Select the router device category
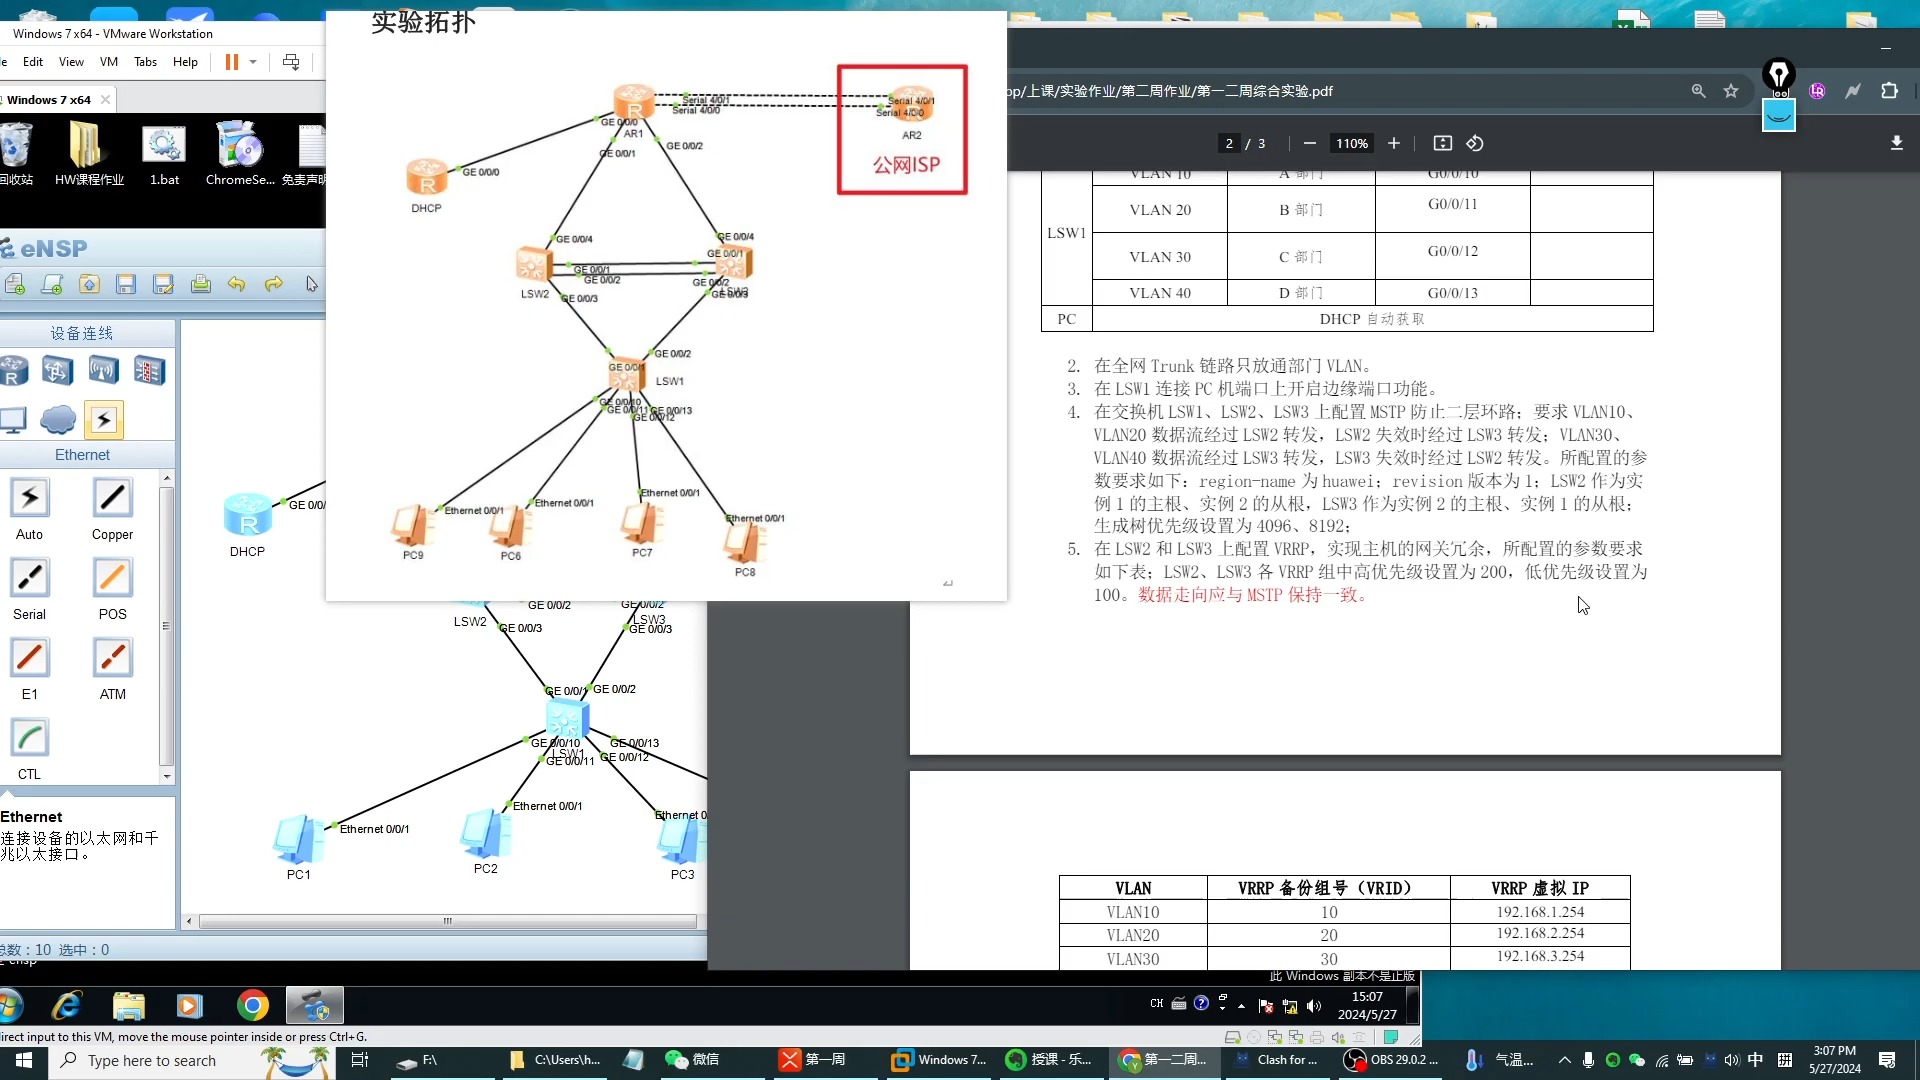Screen dimensions: 1920x1080 coord(13,371)
